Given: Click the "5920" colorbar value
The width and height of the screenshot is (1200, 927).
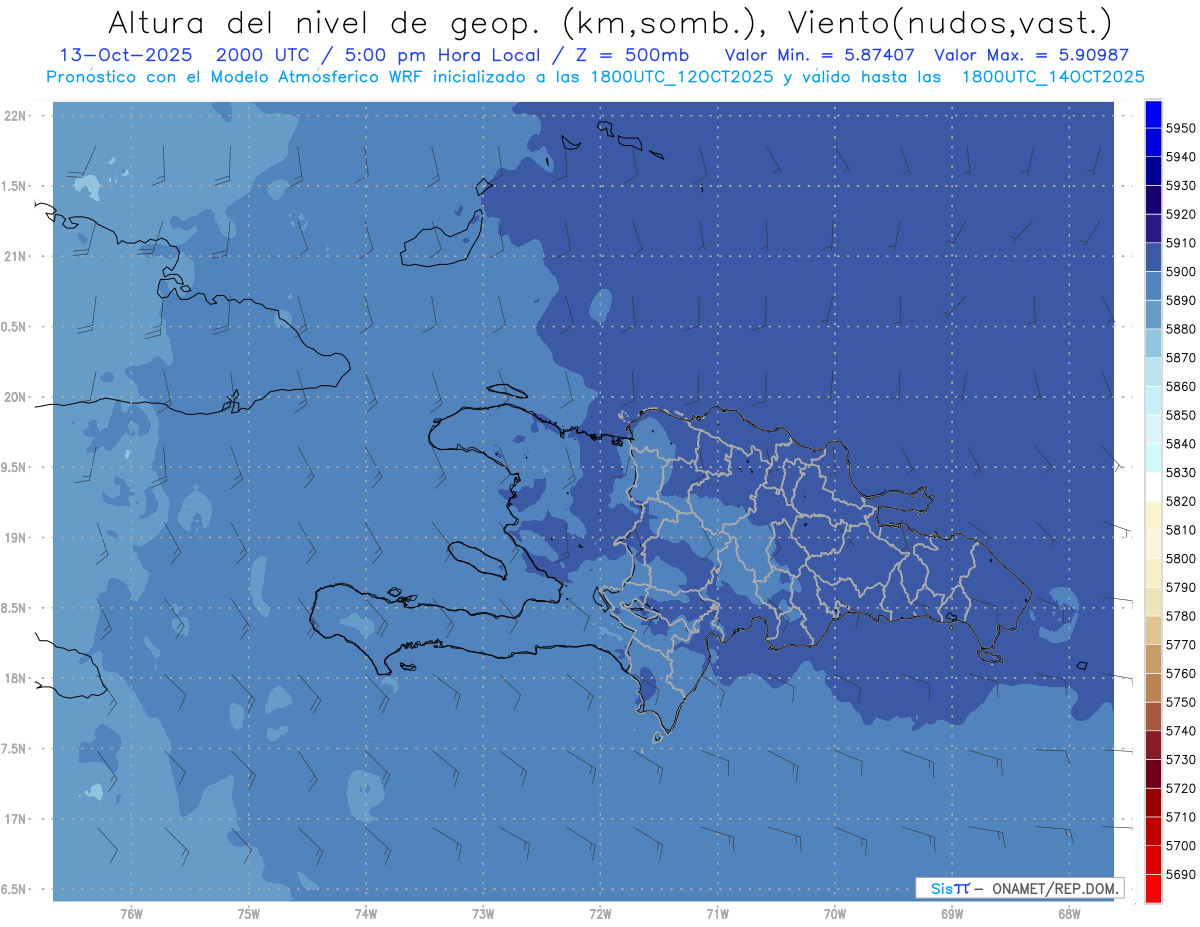Looking at the screenshot, I should (x=1181, y=214).
